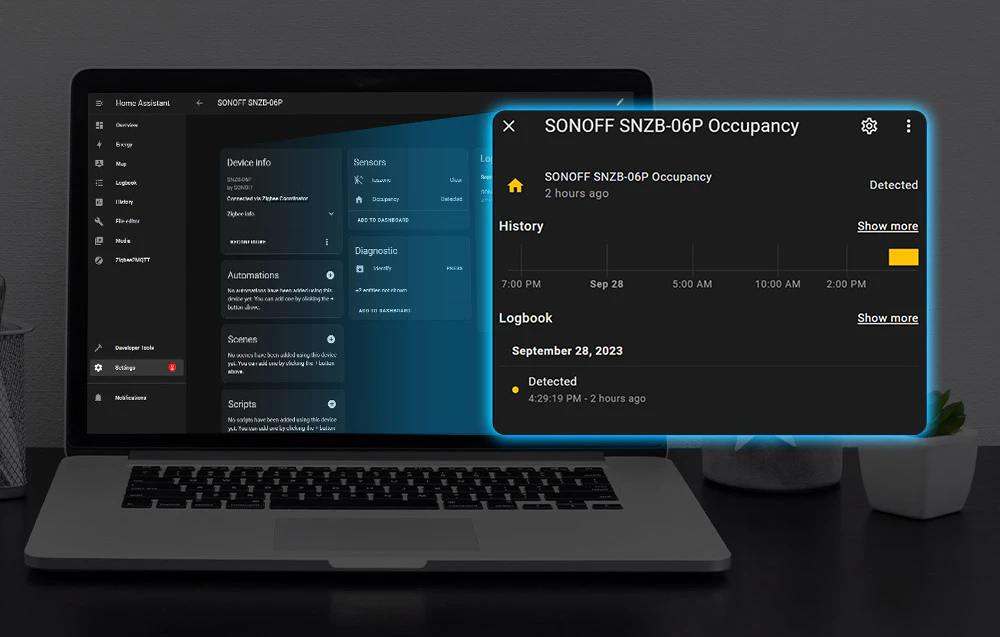Open the Device Info three-dot overflow menu

(x=327, y=242)
